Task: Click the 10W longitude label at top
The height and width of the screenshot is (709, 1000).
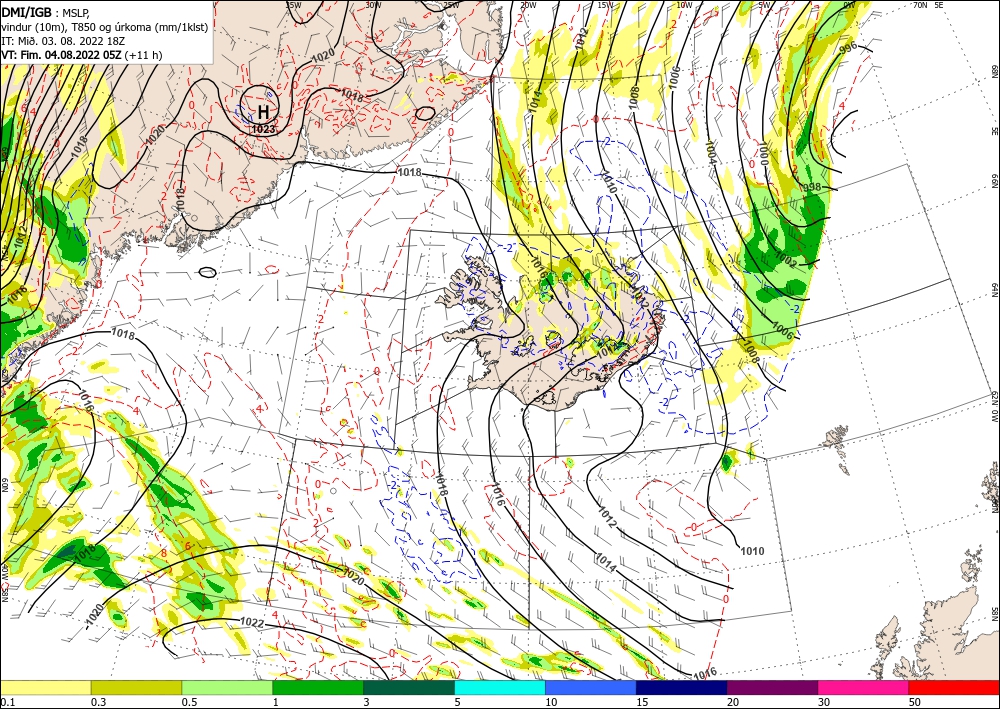Action: (x=684, y=5)
